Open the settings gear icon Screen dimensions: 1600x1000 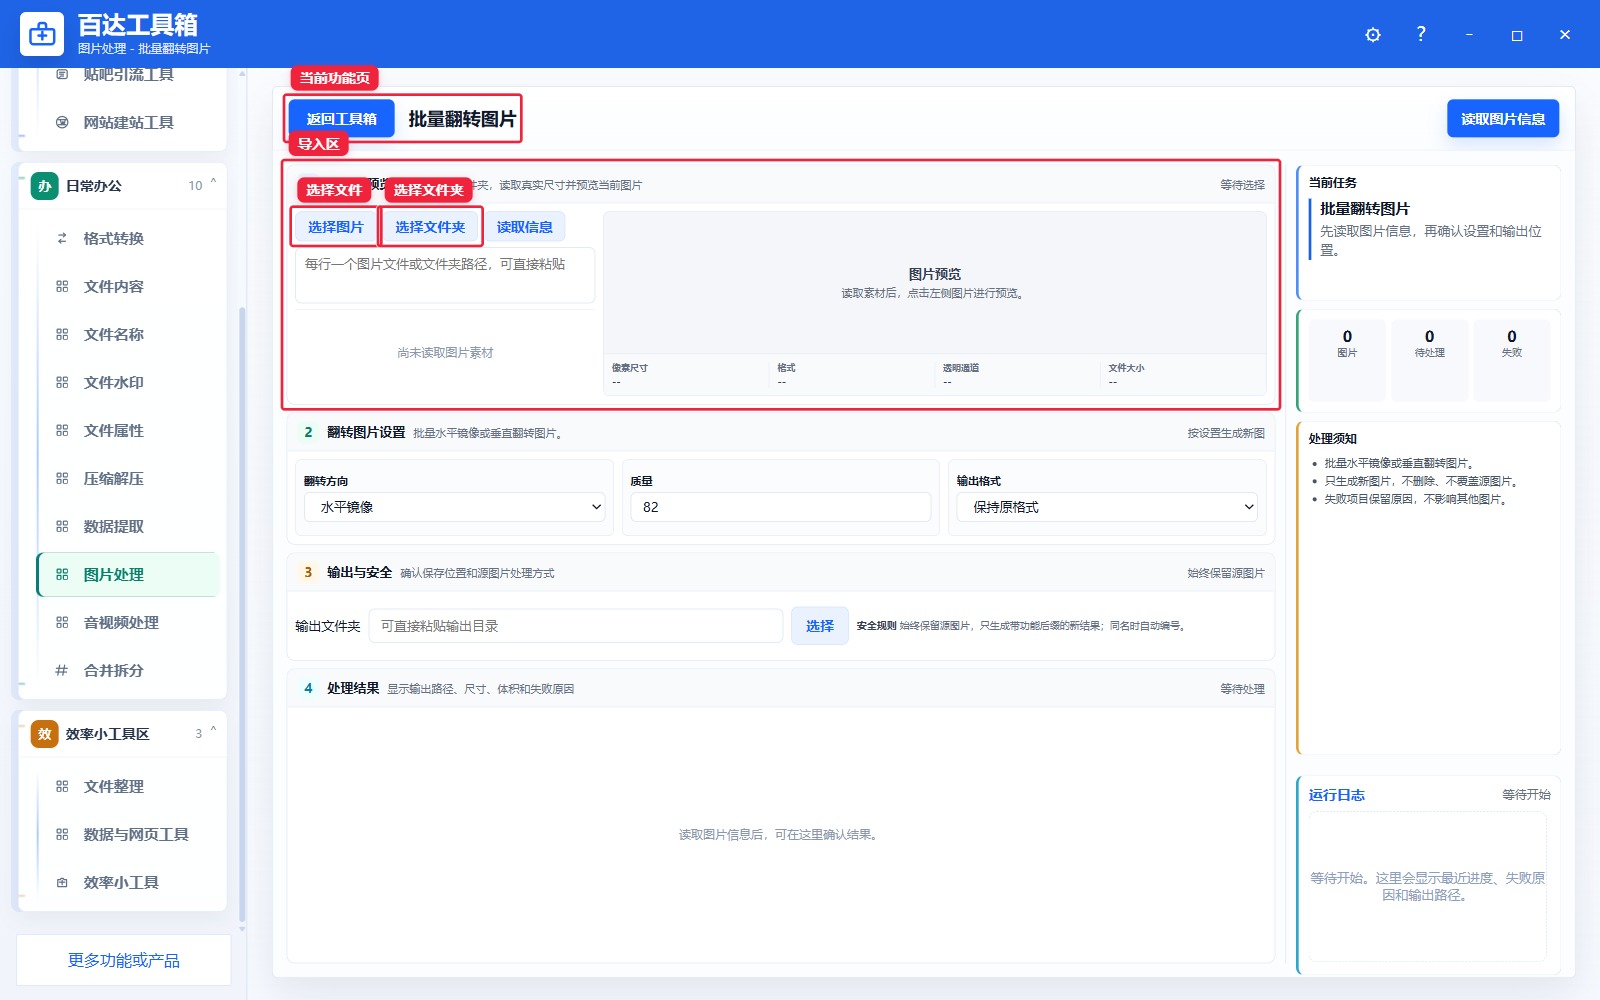(1373, 35)
